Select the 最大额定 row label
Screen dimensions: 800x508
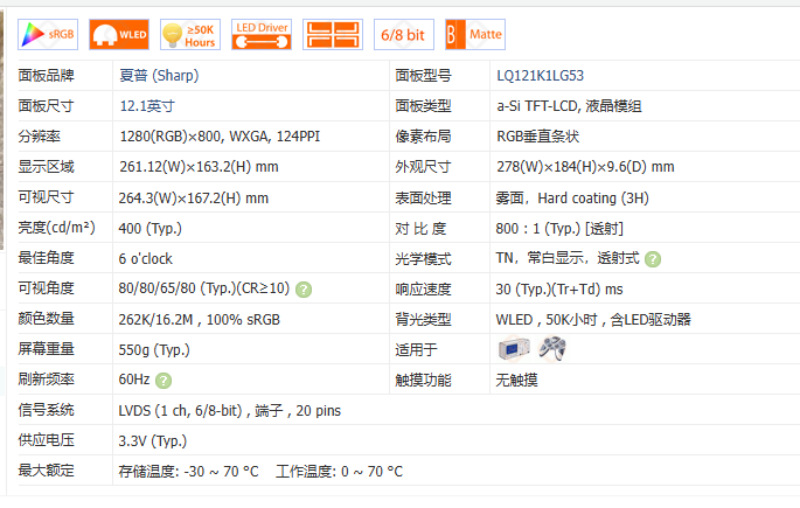click(46, 470)
